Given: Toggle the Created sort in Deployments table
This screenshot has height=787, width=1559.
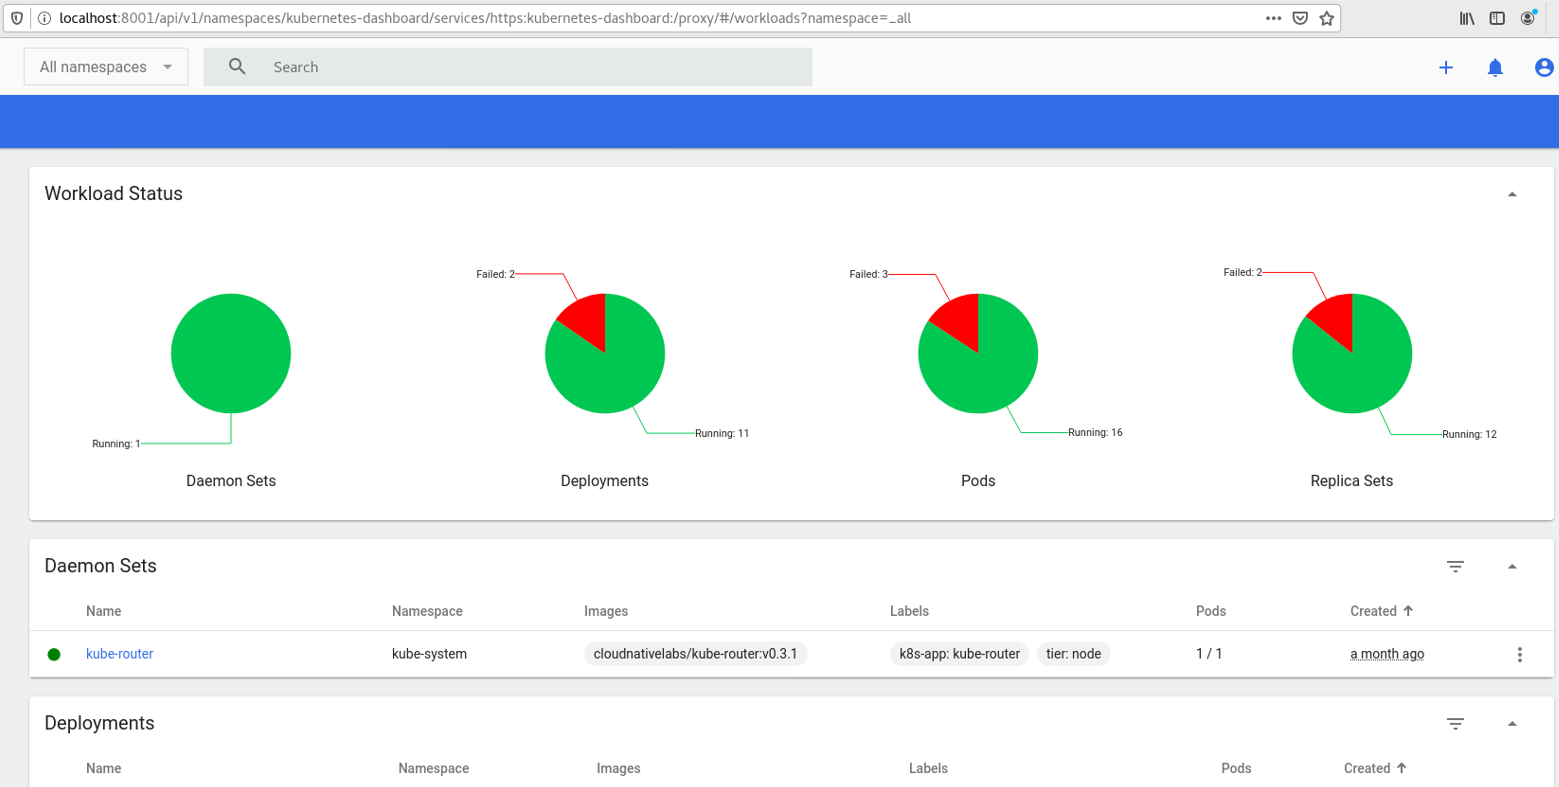Looking at the screenshot, I should coord(1376,768).
